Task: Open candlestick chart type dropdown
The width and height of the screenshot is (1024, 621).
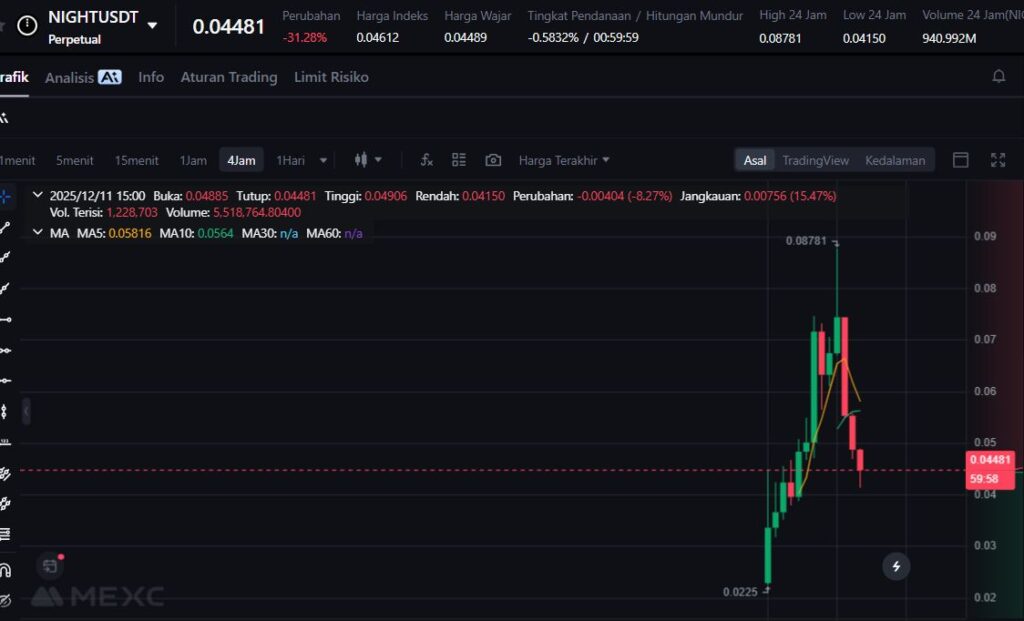Action: pyautogui.click(x=368, y=160)
